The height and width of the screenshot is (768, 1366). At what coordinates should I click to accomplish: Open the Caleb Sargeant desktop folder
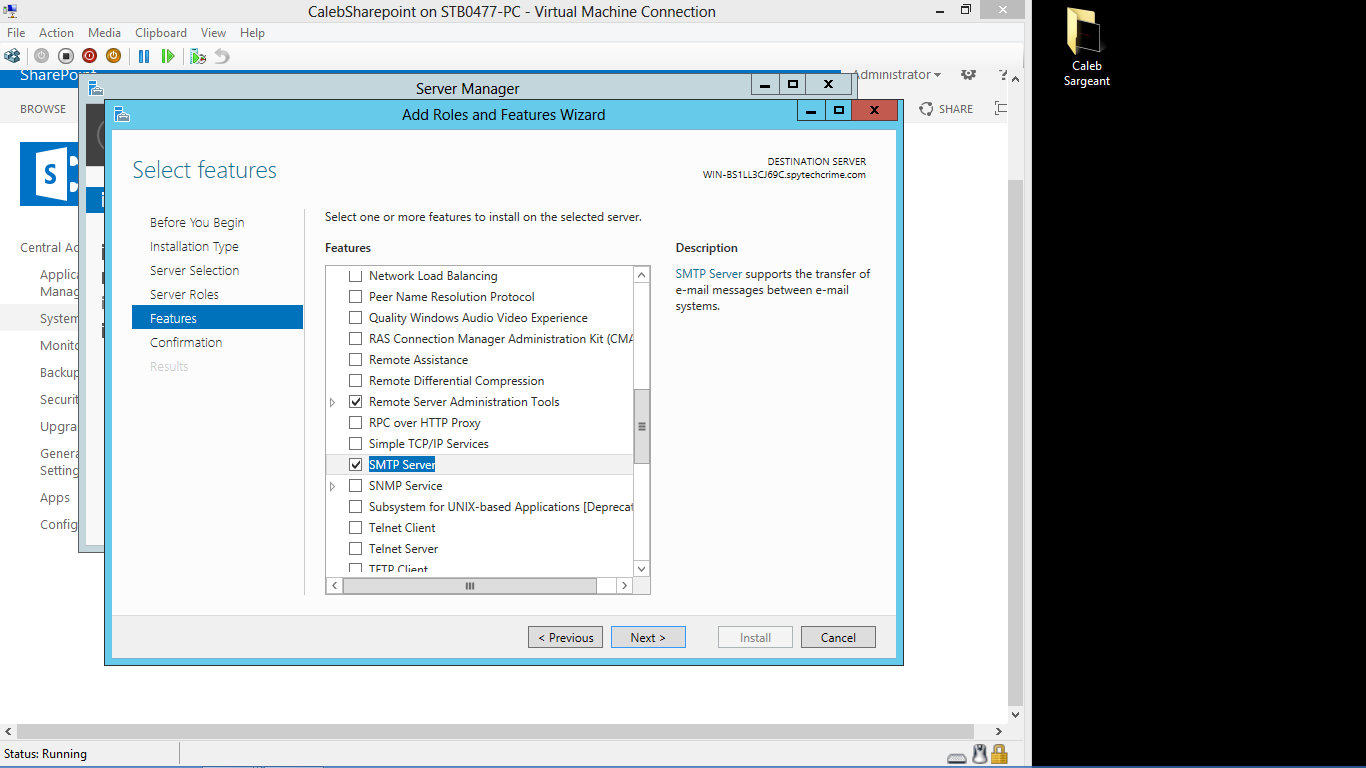coord(1086,47)
